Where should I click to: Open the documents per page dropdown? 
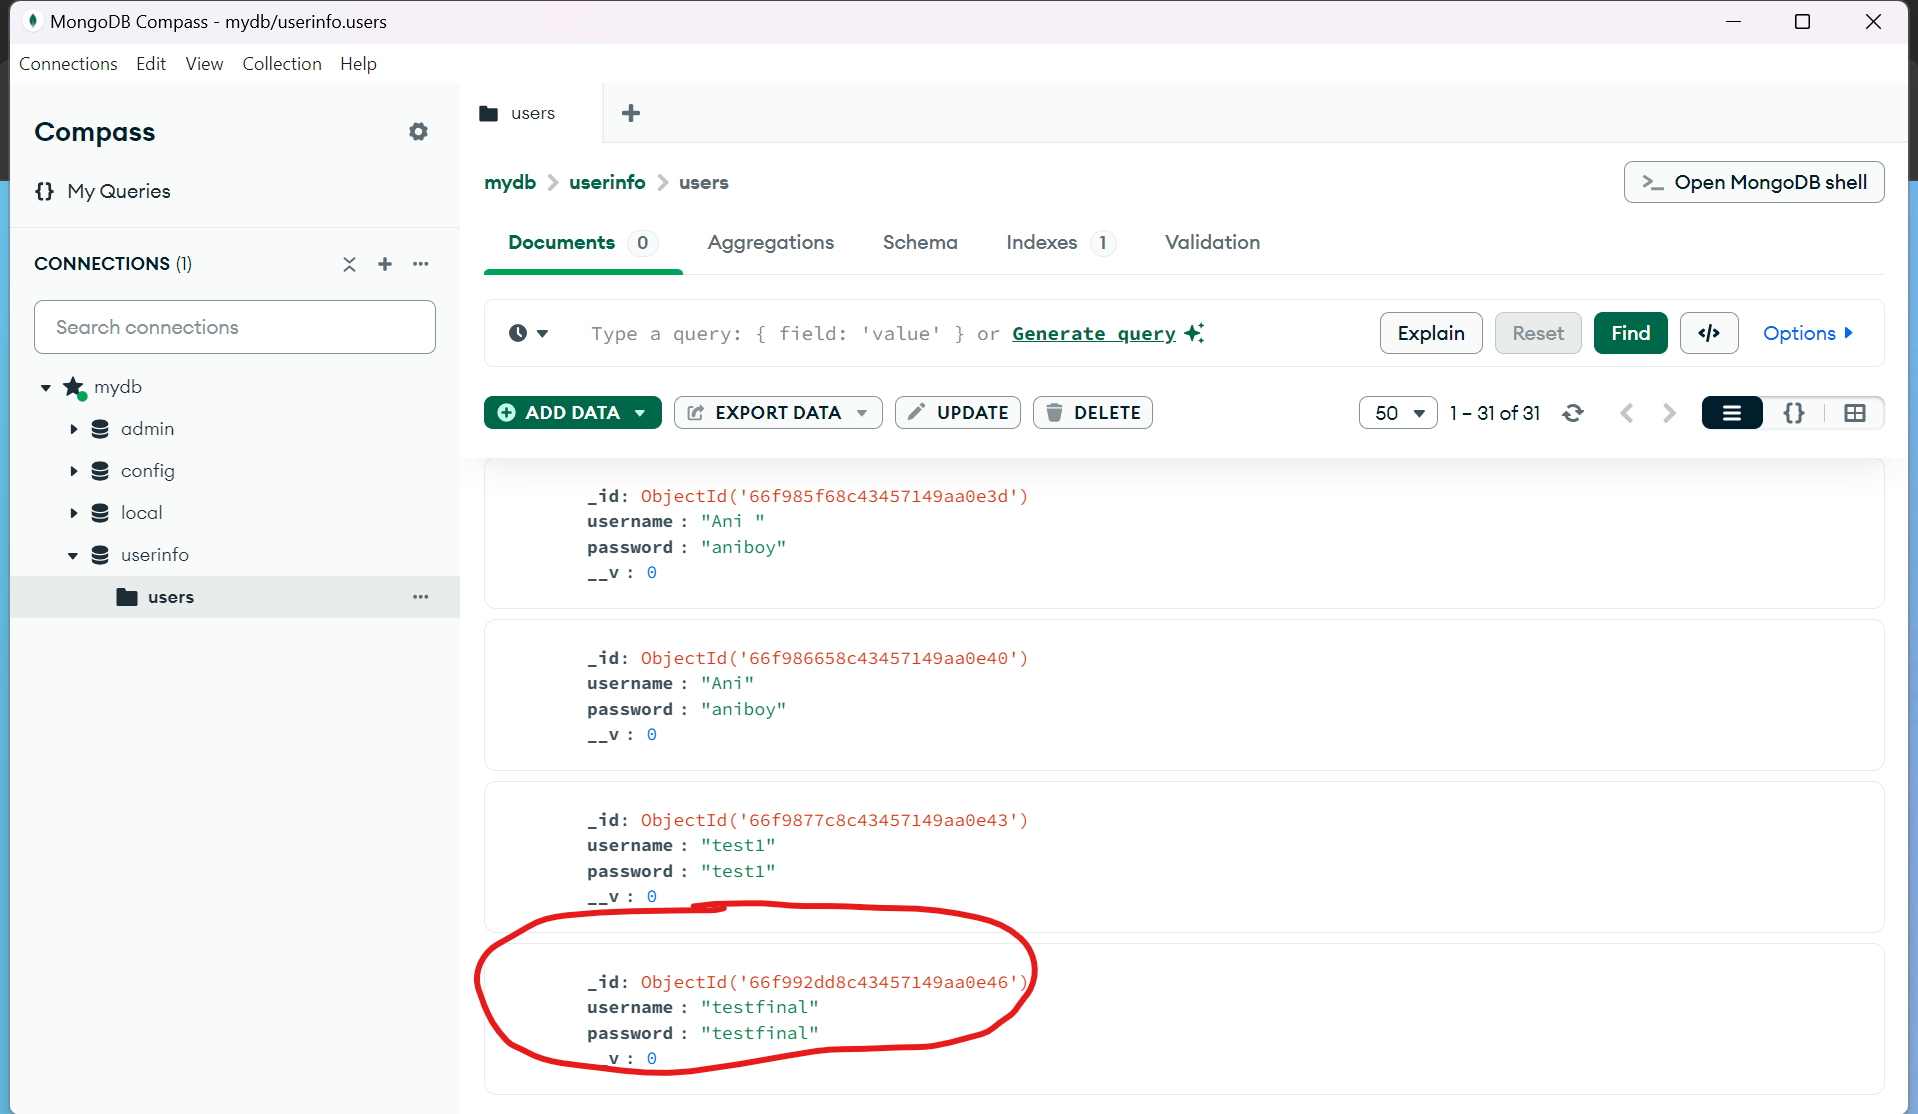(x=1398, y=413)
